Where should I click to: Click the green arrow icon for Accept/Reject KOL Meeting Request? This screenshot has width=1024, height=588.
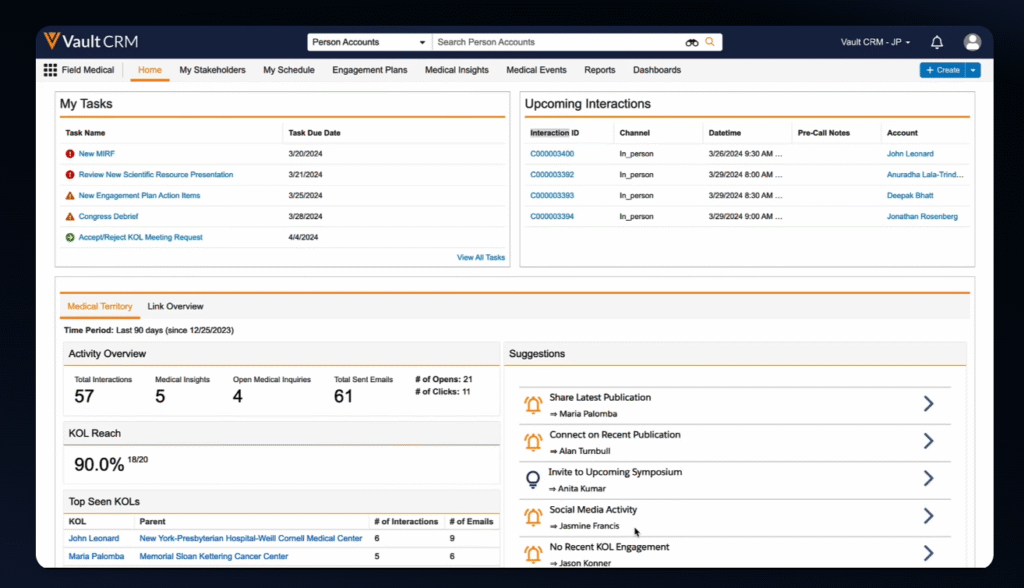coord(69,237)
